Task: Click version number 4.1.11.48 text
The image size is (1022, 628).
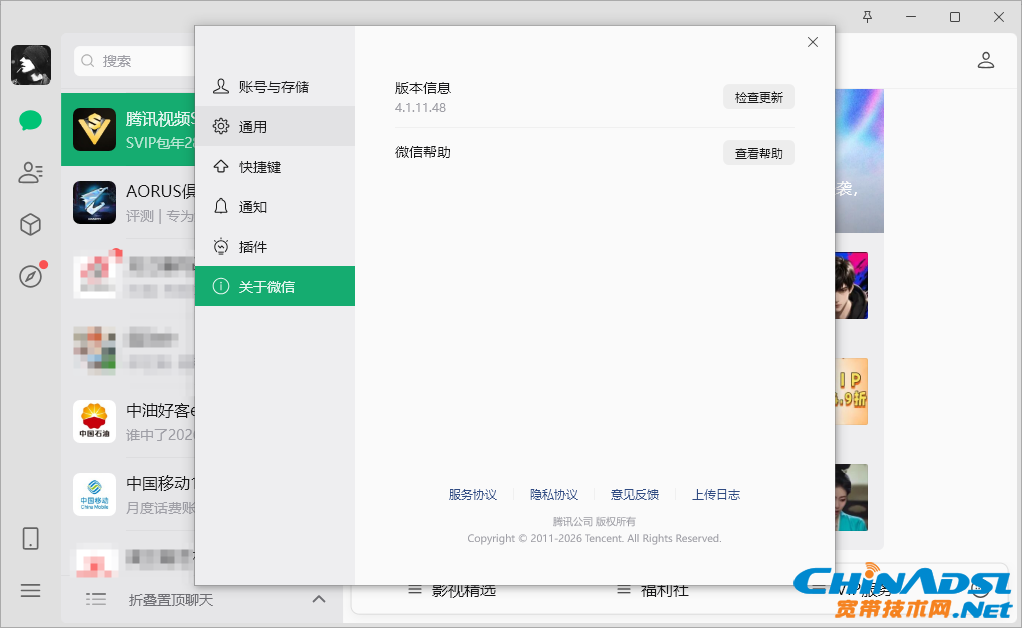Action: [x=420, y=107]
